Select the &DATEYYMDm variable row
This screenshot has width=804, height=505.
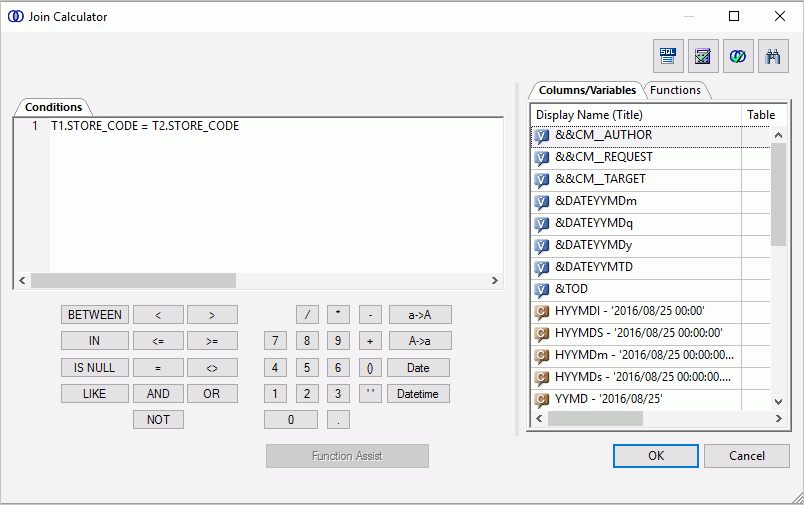point(651,203)
